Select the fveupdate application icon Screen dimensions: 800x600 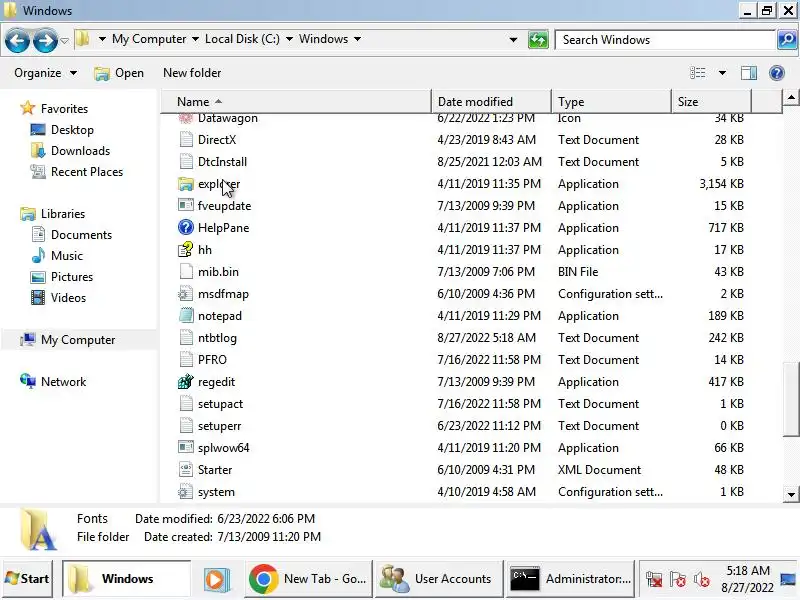coord(186,206)
